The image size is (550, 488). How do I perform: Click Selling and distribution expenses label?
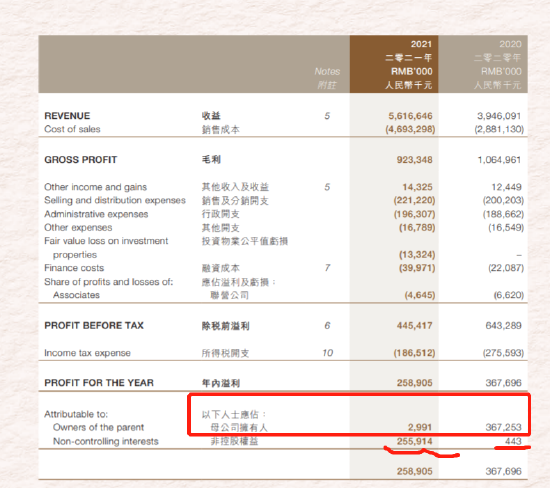point(115,200)
